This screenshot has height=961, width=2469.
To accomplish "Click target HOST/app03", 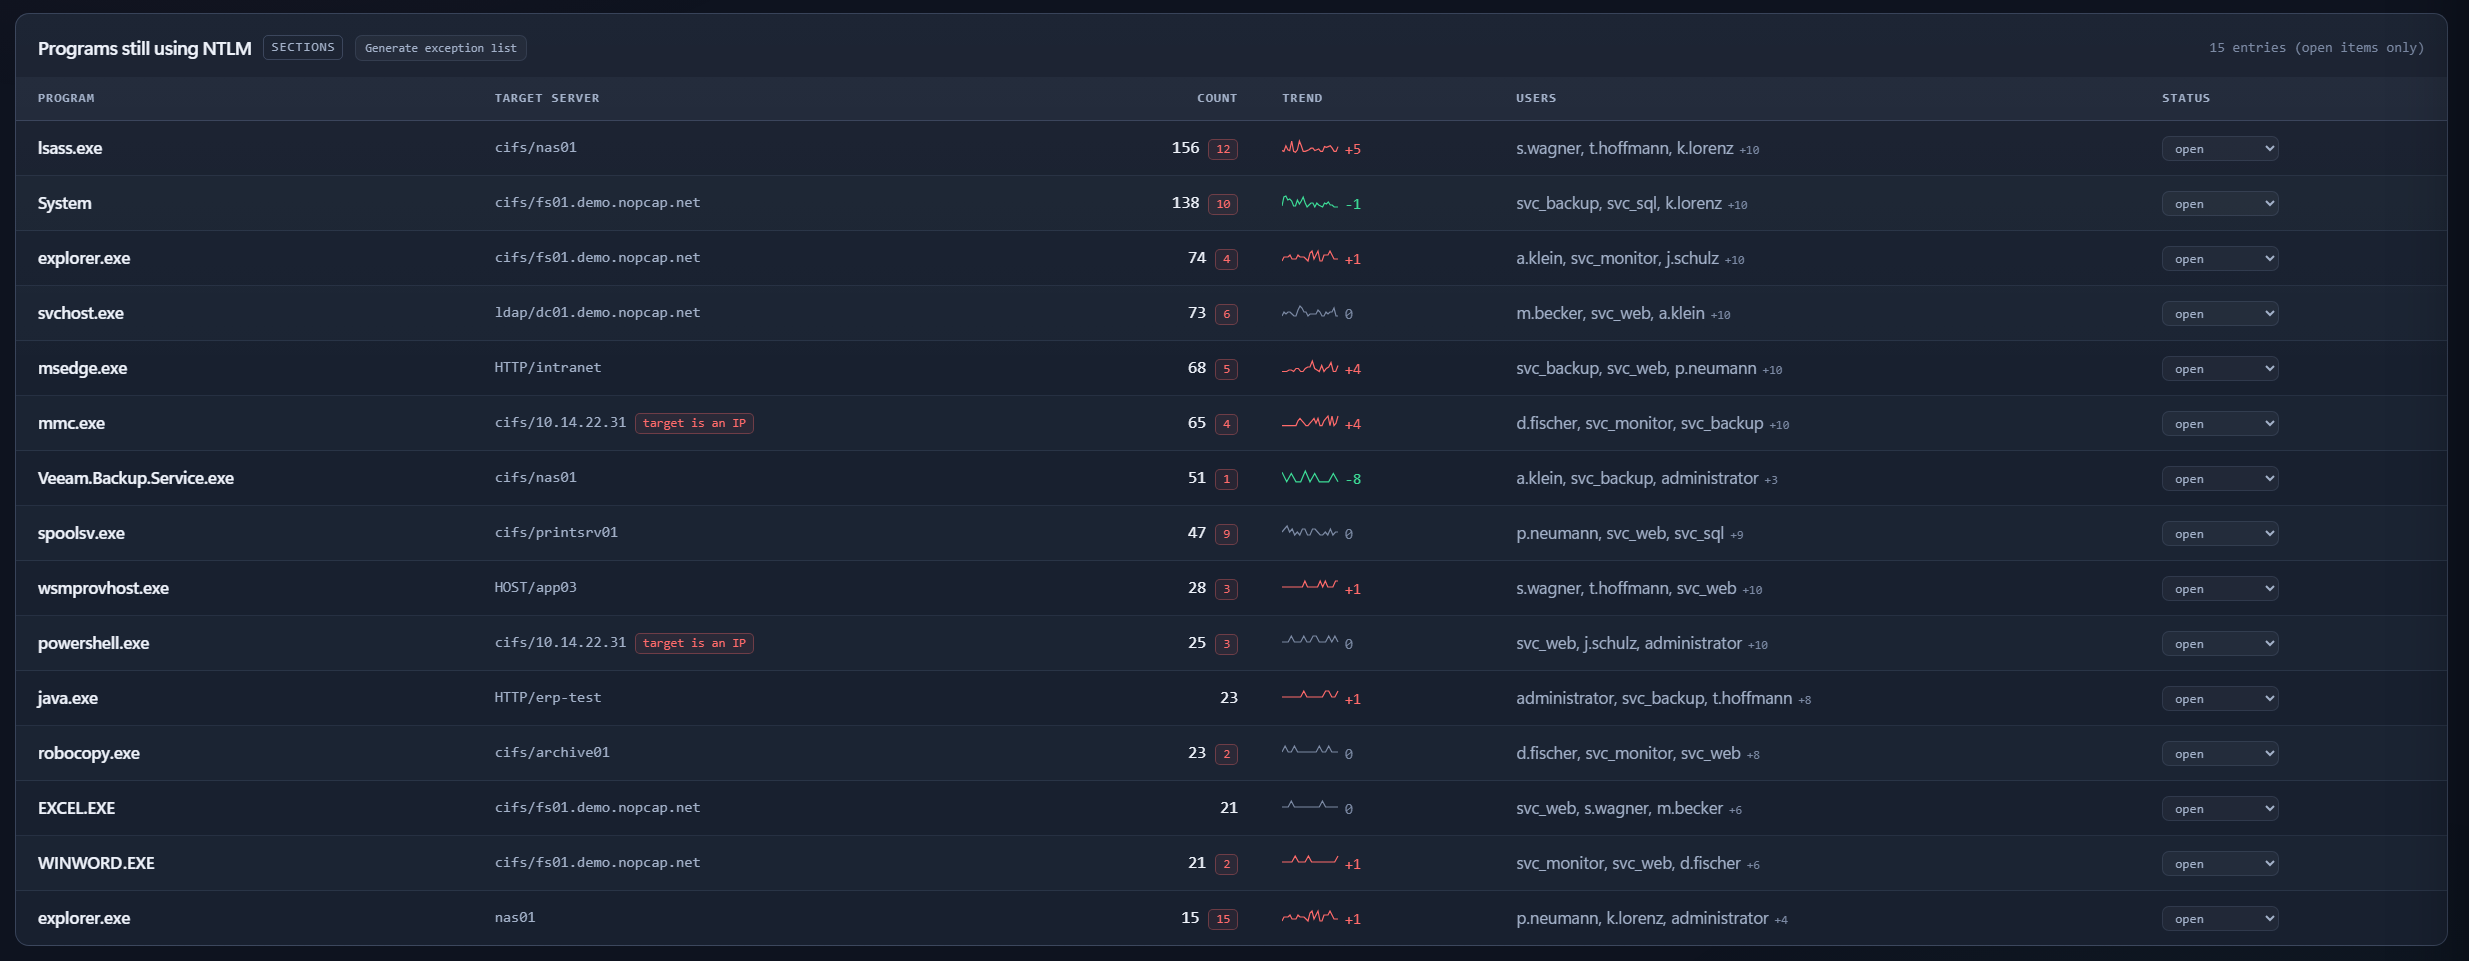I will [x=535, y=587].
